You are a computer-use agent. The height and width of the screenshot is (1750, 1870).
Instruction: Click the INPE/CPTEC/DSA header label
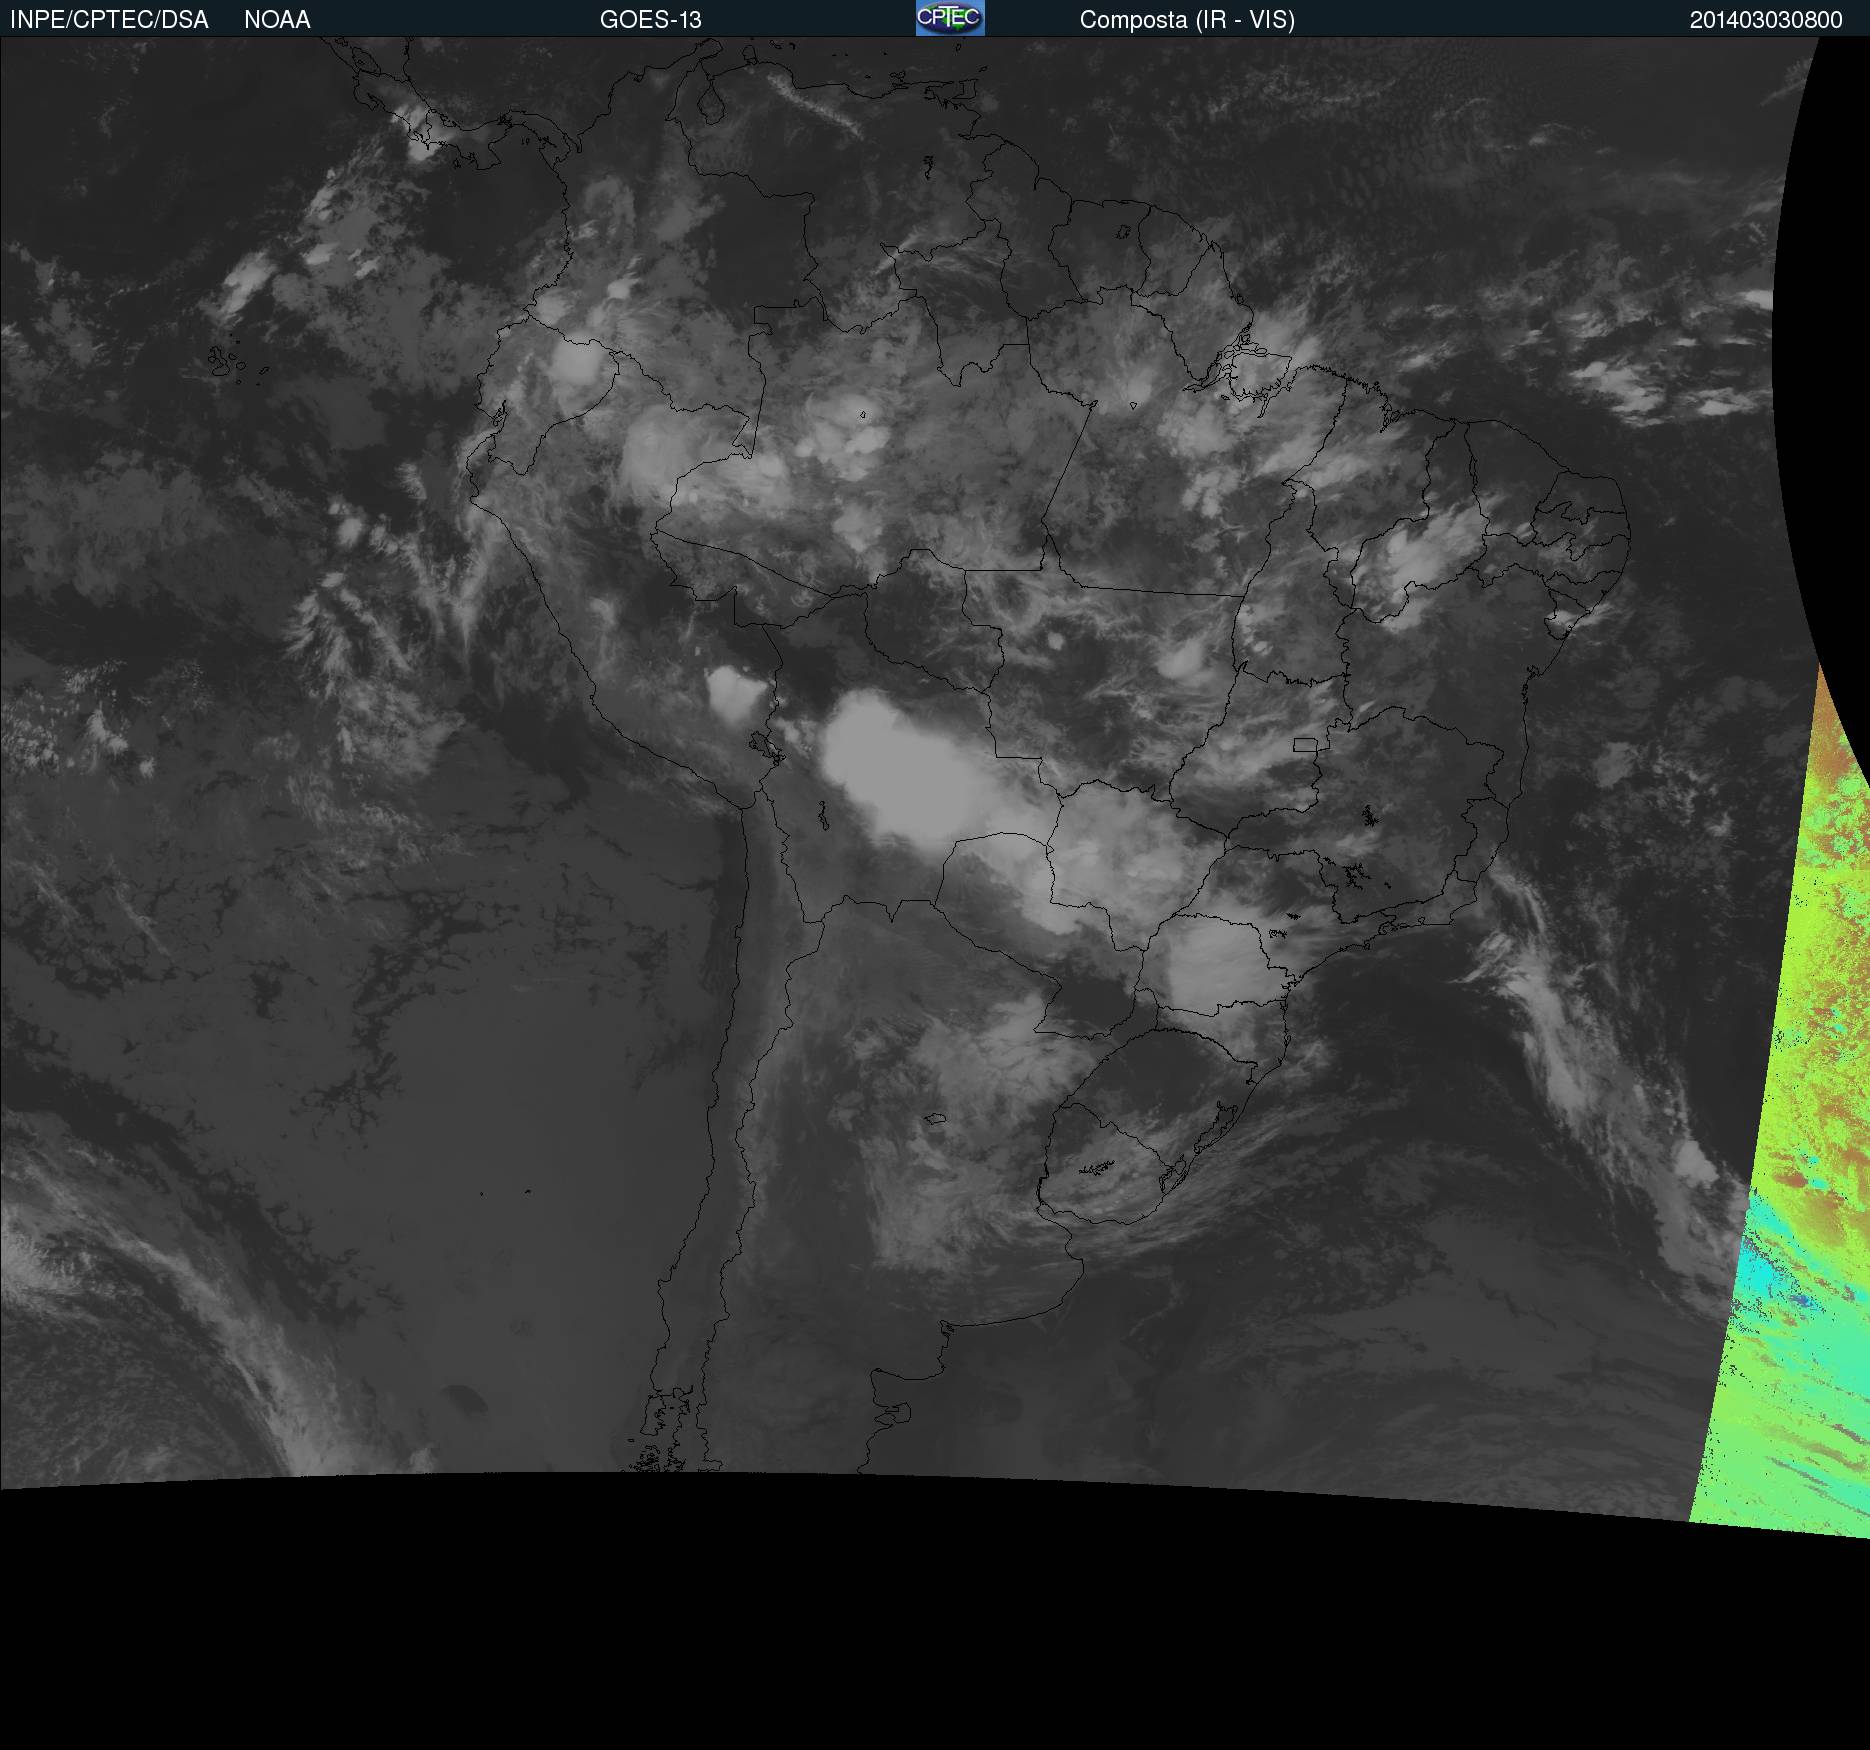click(109, 20)
